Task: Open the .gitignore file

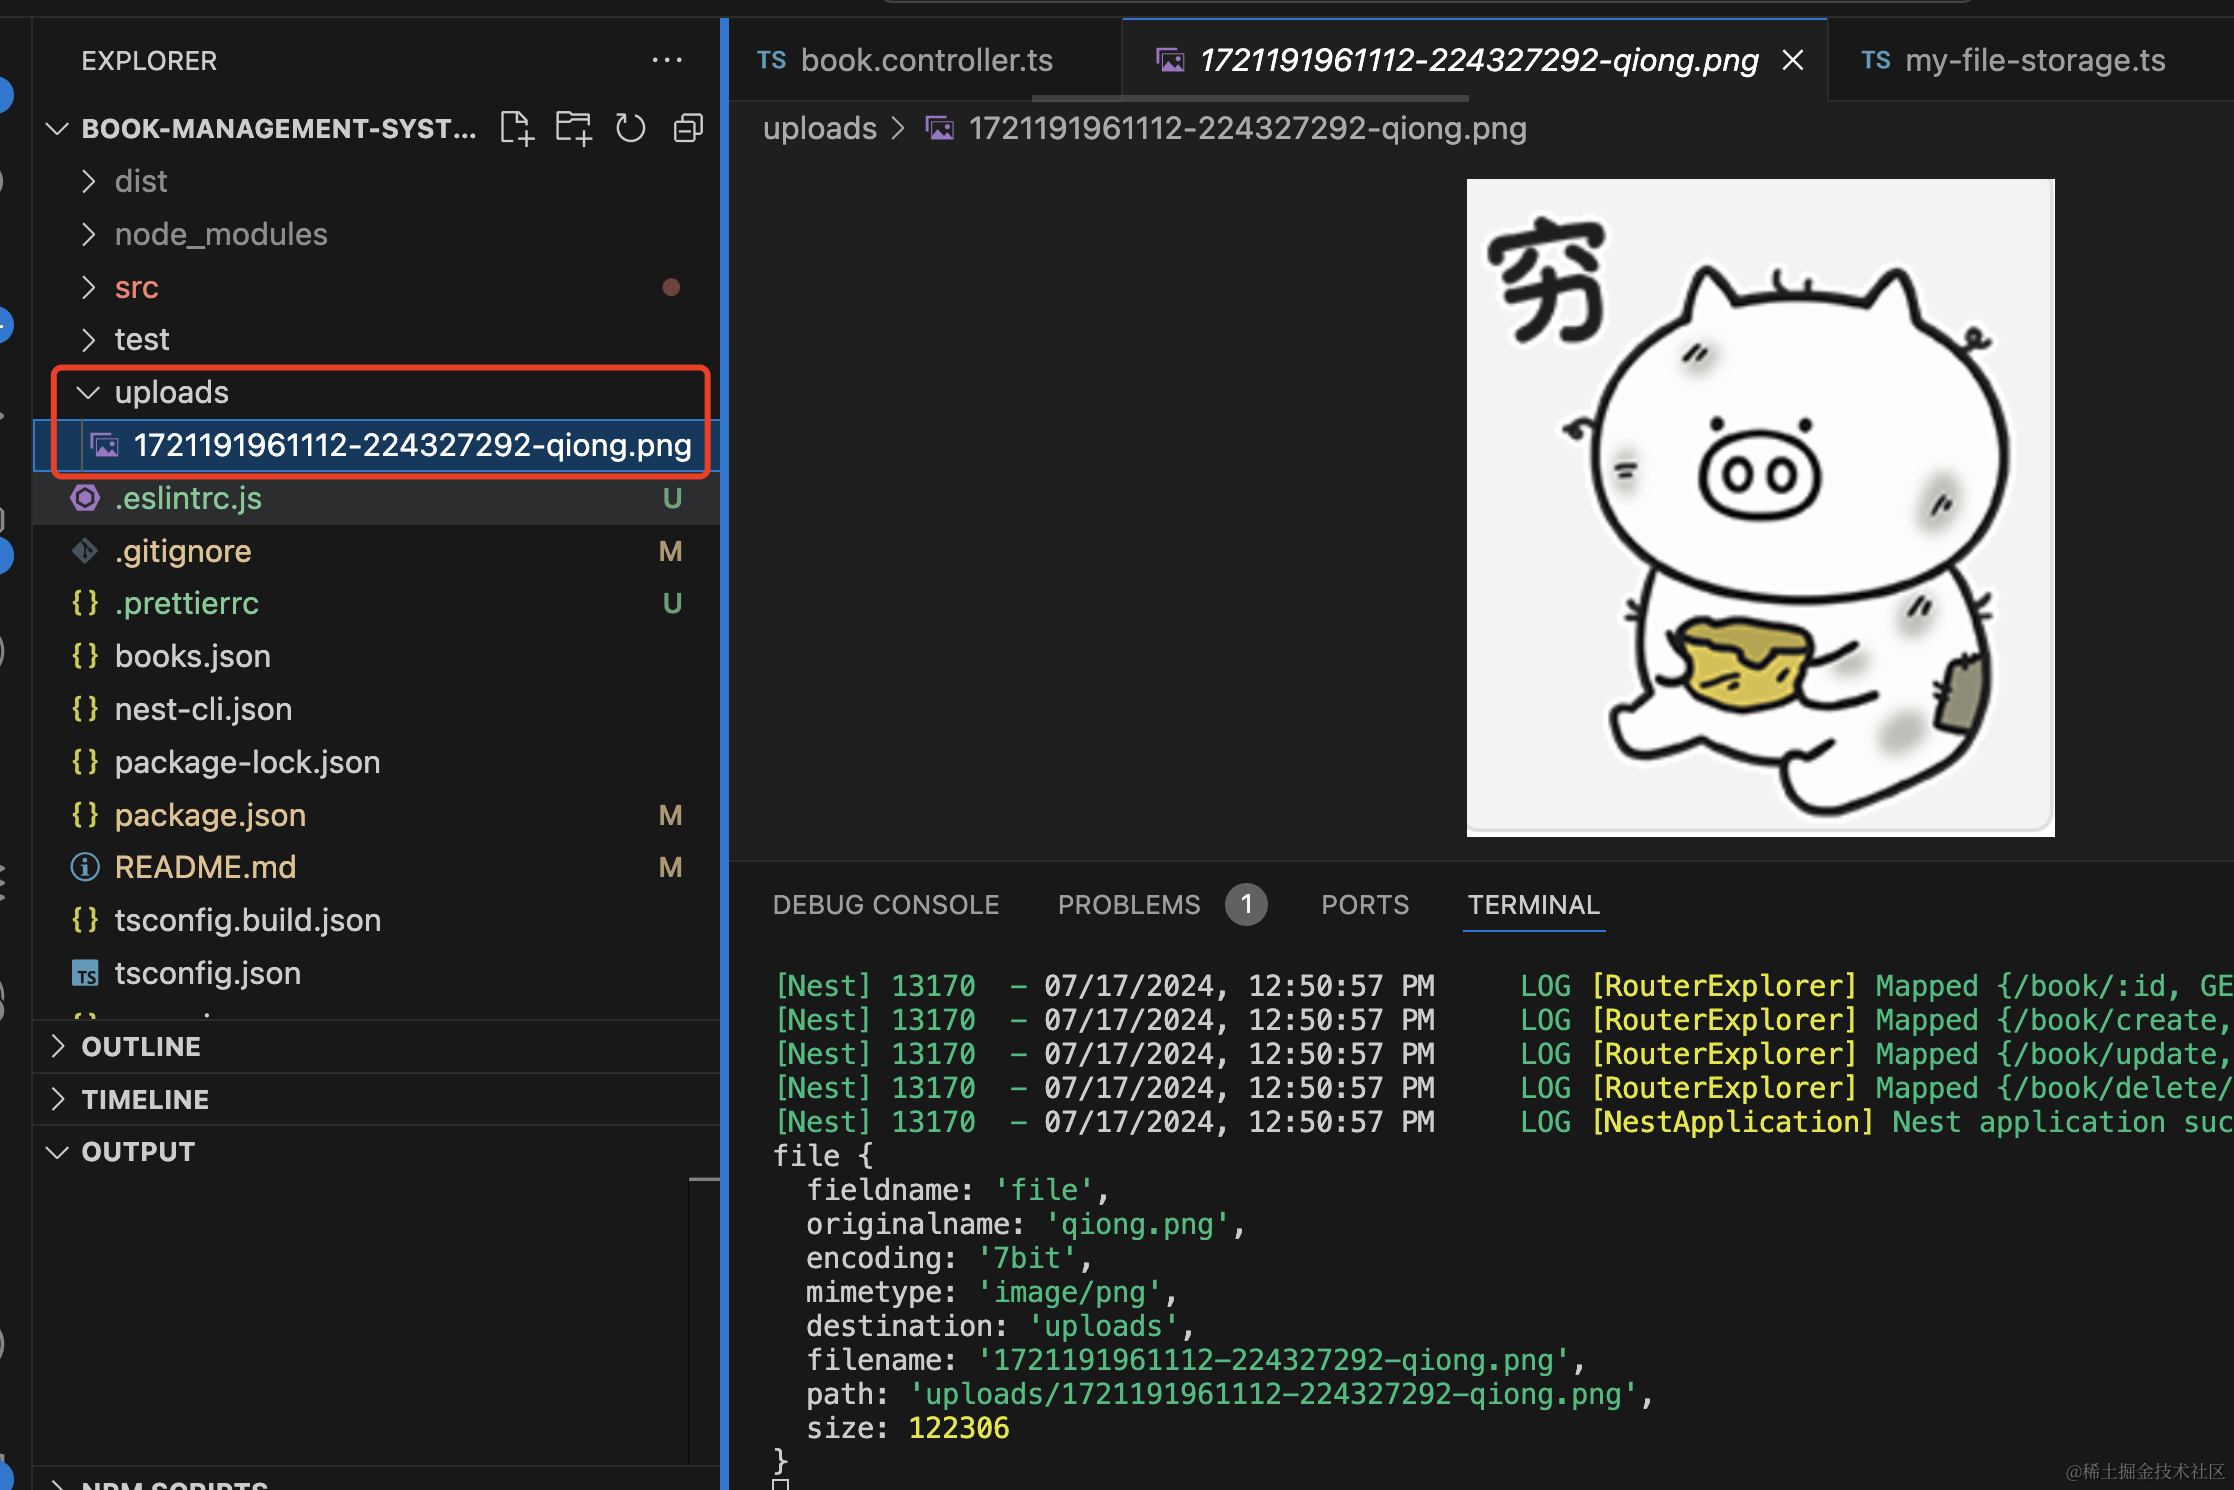Action: pyautogui.click(x=183, y=551)
